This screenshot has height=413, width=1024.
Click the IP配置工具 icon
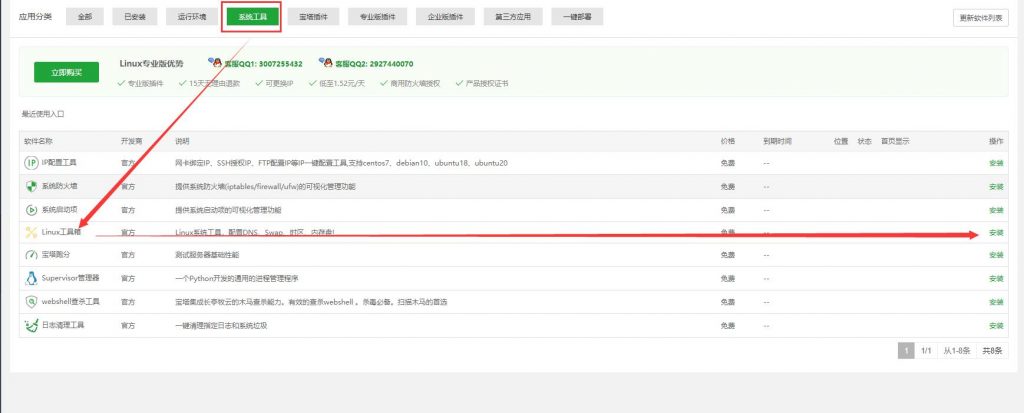[31, 163]
